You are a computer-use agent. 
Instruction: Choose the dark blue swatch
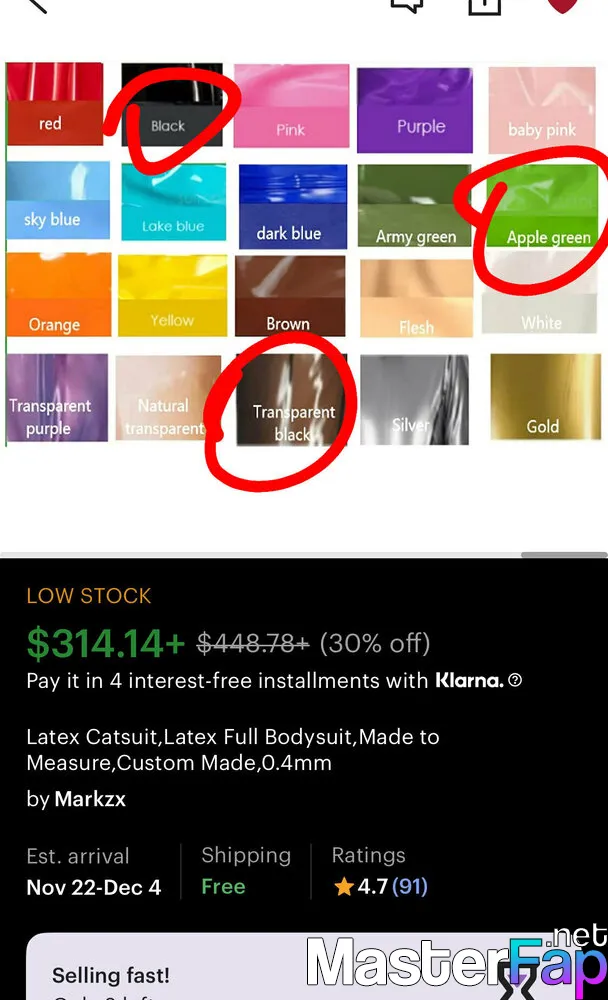[x=293, y=207]
